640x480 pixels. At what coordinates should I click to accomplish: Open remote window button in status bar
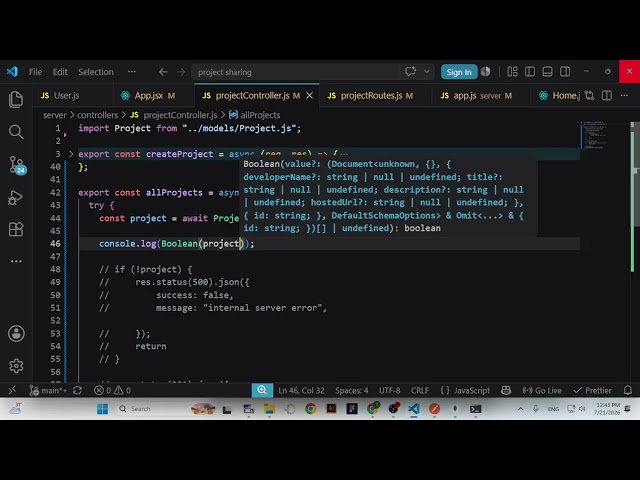tap(12, 390)
